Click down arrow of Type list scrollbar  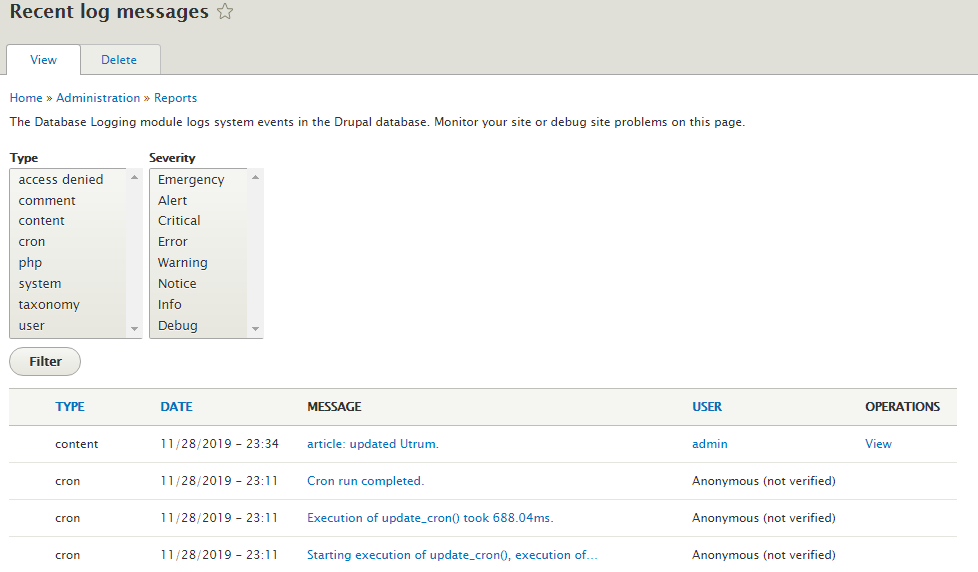(x=134, y=329)
